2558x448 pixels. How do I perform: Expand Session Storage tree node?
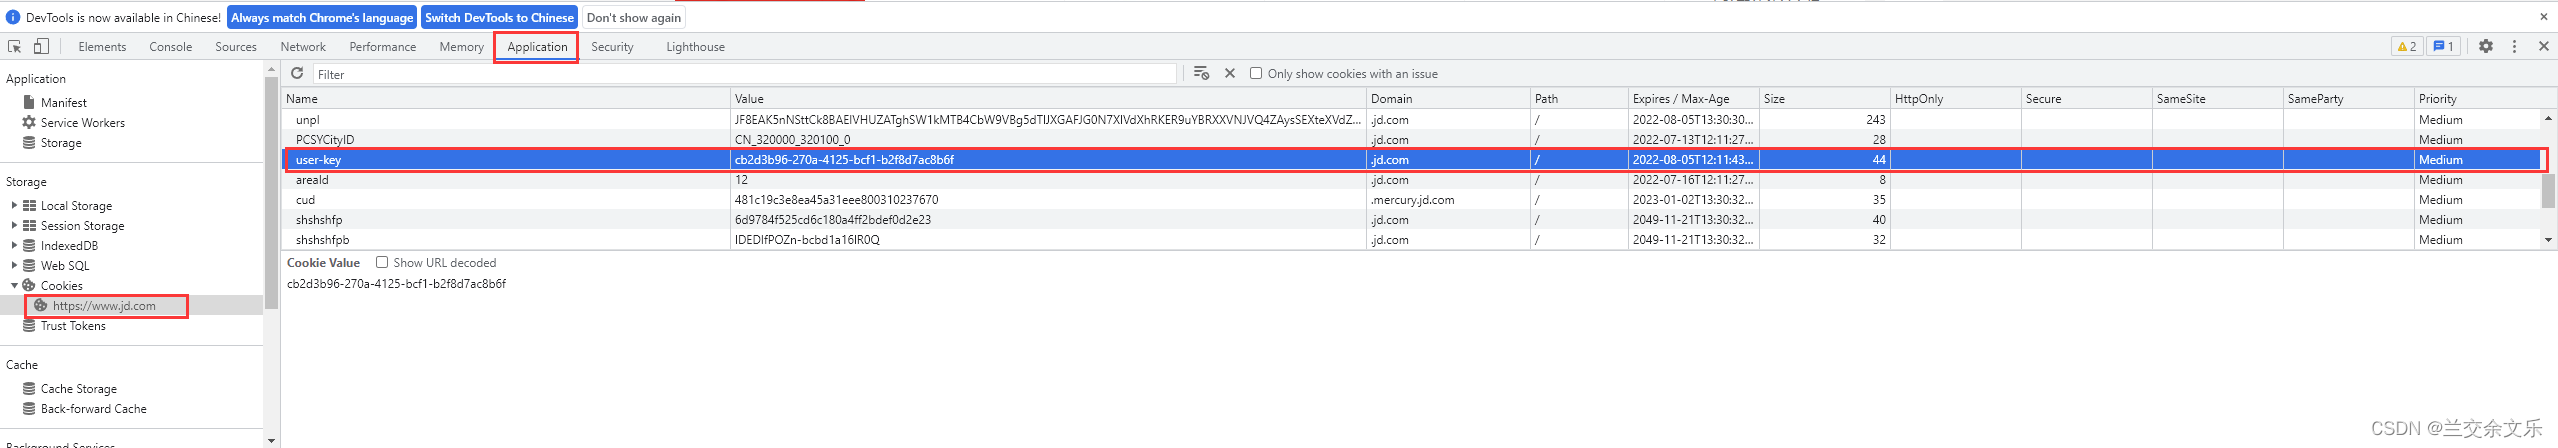[x=14, y=225]
